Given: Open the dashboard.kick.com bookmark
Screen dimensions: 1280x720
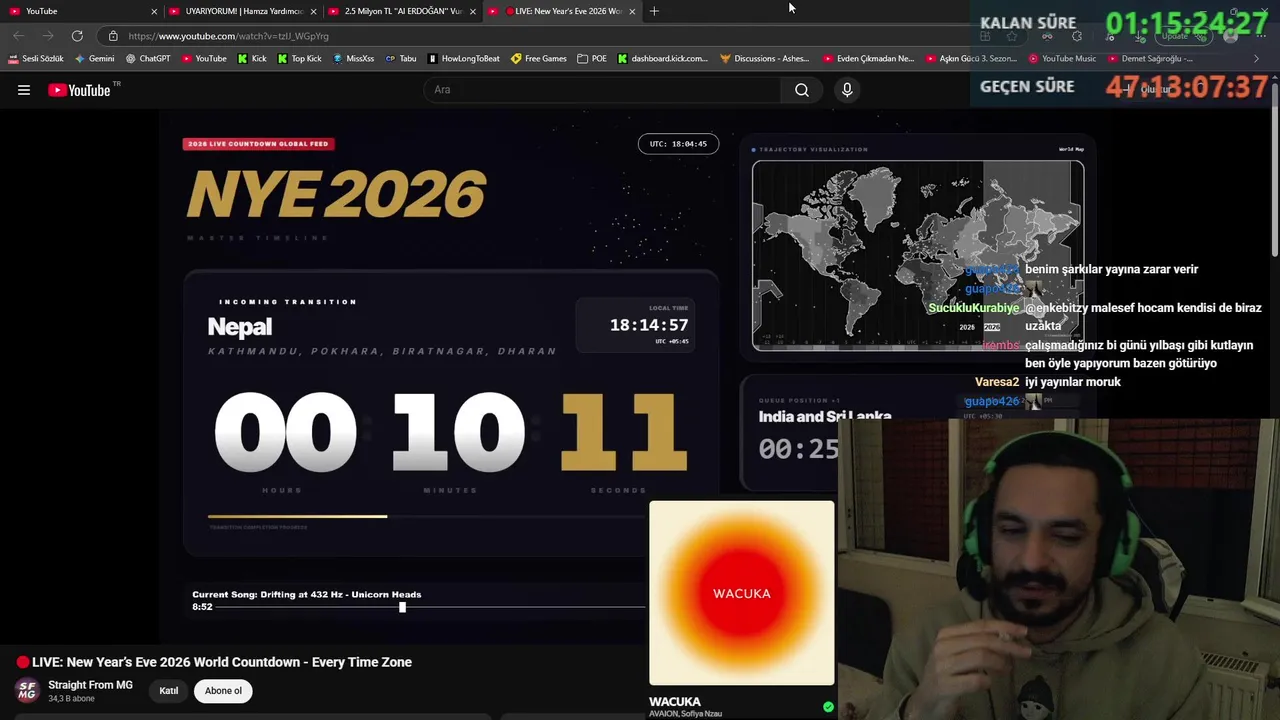Looking at the screenshot, I should pos(662,59).
